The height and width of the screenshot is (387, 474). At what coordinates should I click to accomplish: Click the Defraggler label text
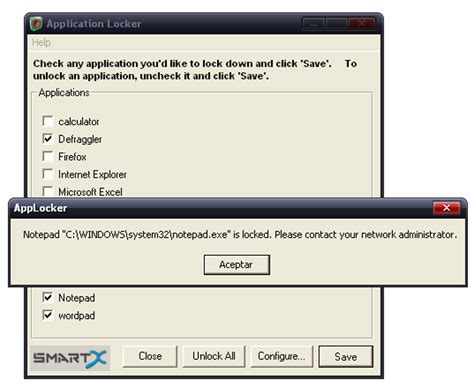pos(80,139)
